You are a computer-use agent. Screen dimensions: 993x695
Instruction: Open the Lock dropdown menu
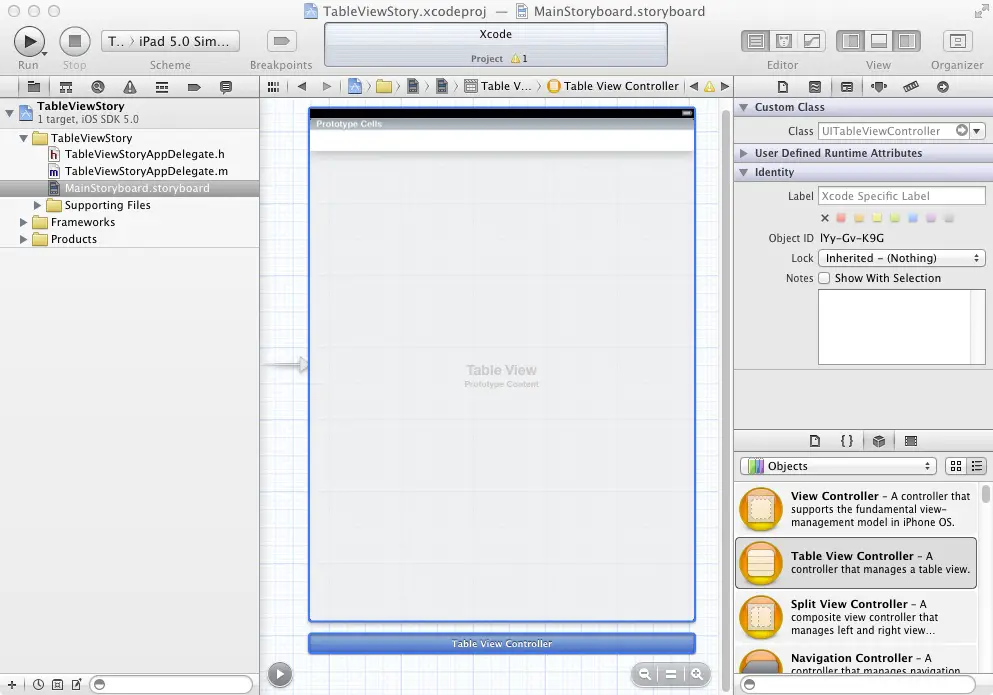(x=901, y=258)
